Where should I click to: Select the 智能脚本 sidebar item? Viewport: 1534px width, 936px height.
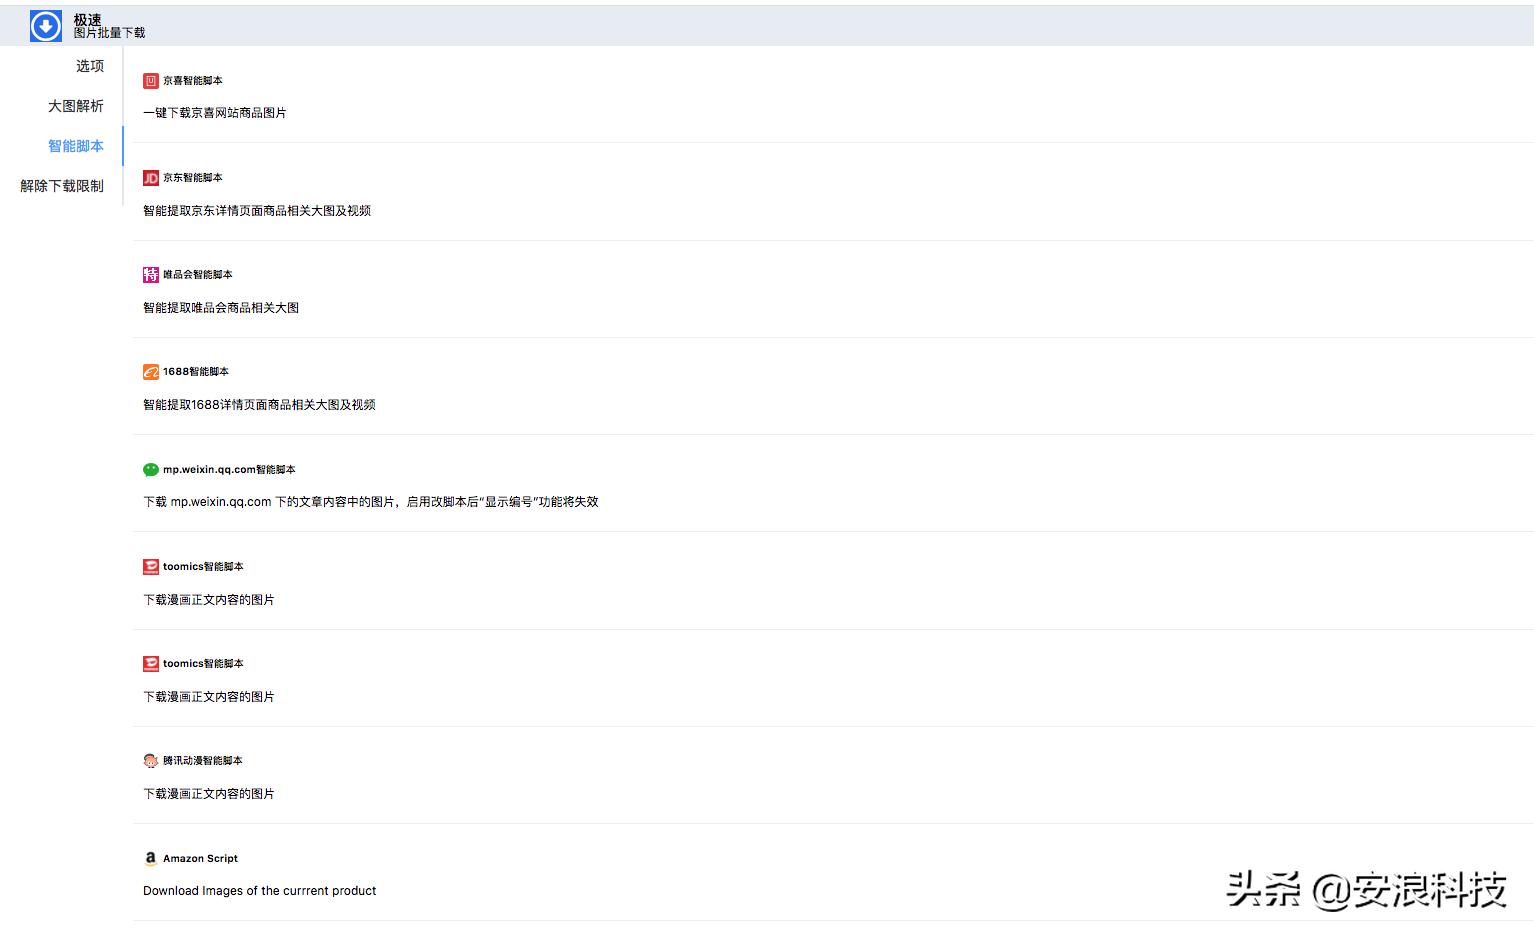click(x=76, y=146)
